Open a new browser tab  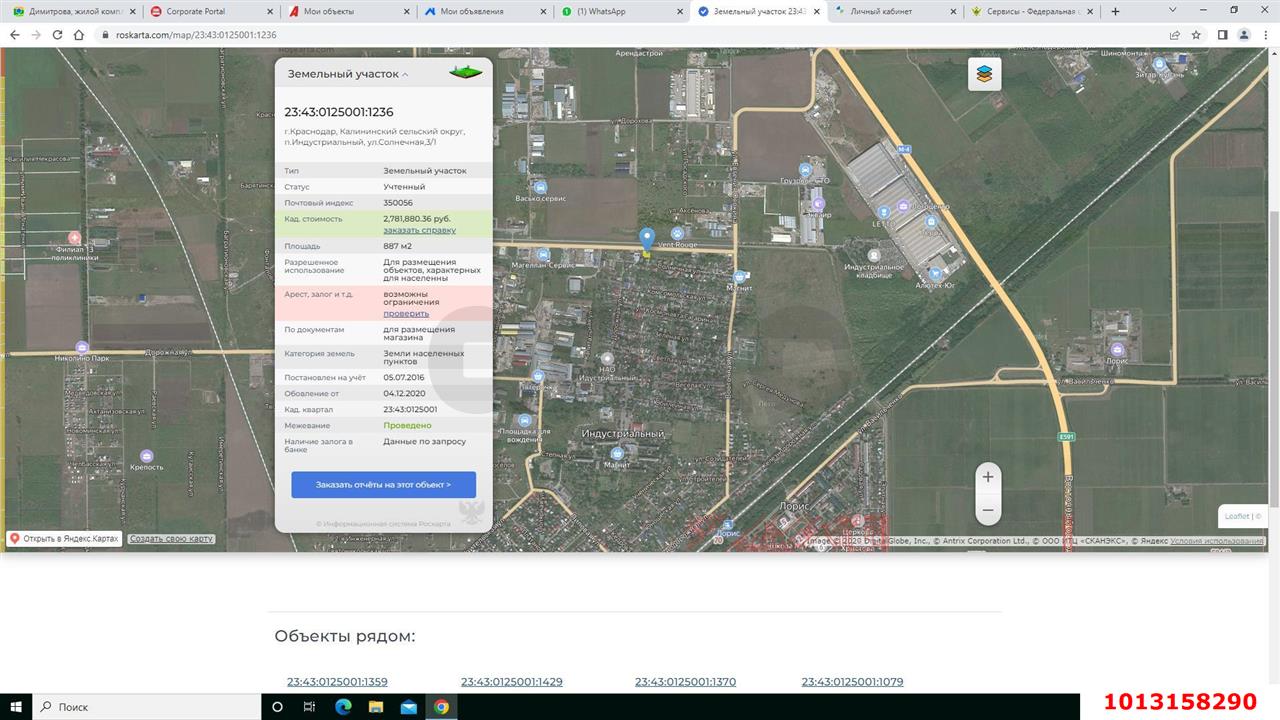click(x=1115, y=11)
